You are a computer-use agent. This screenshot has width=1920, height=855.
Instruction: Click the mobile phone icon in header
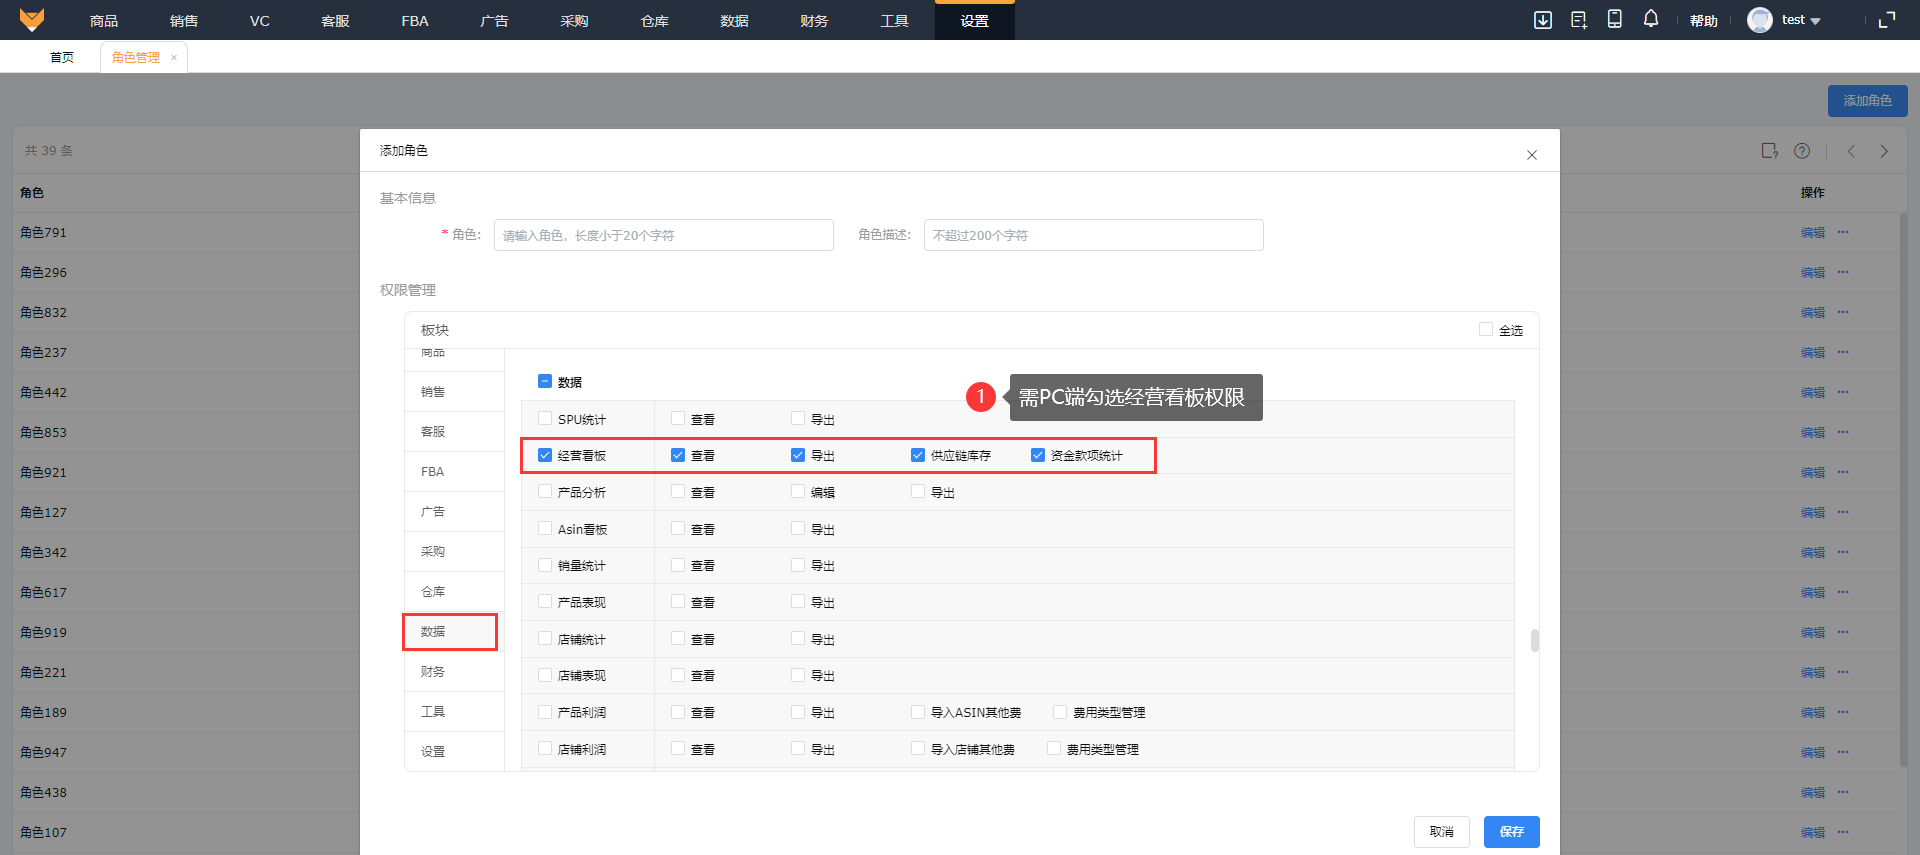click(1614, 20)
